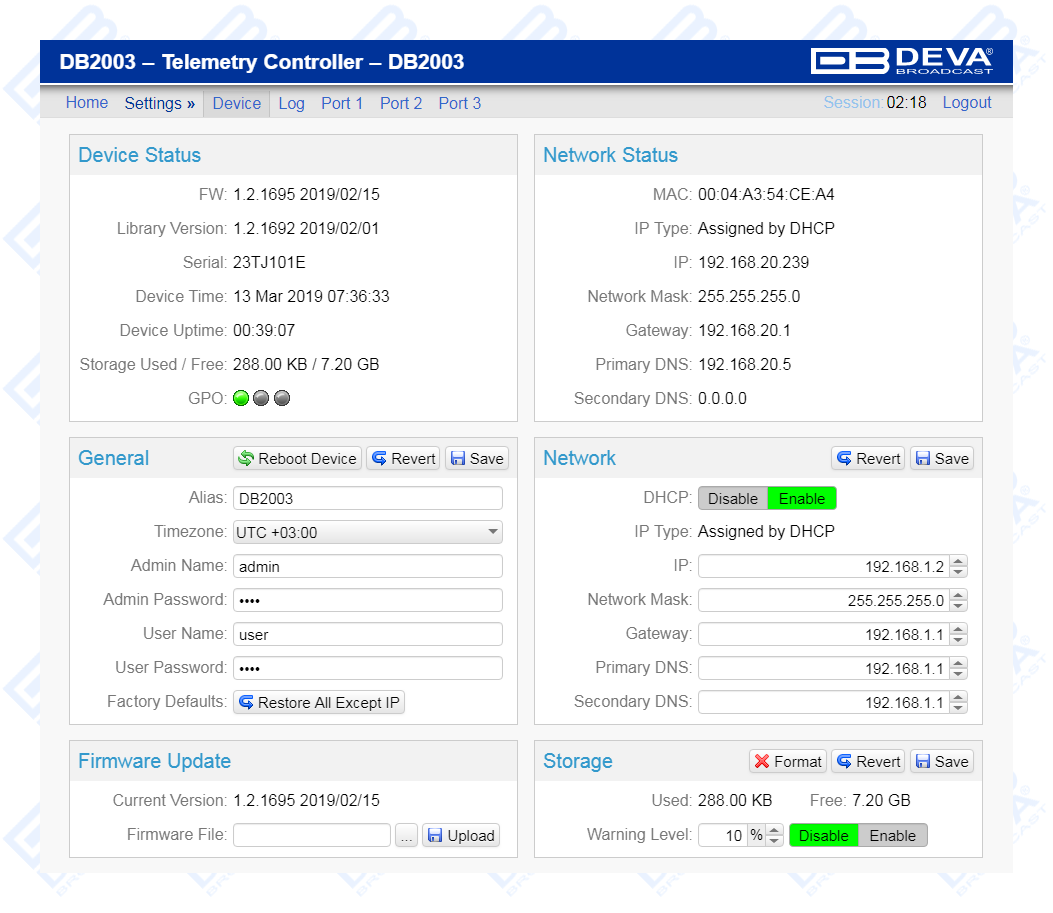Revert the Network panel settings

[868, 458]
